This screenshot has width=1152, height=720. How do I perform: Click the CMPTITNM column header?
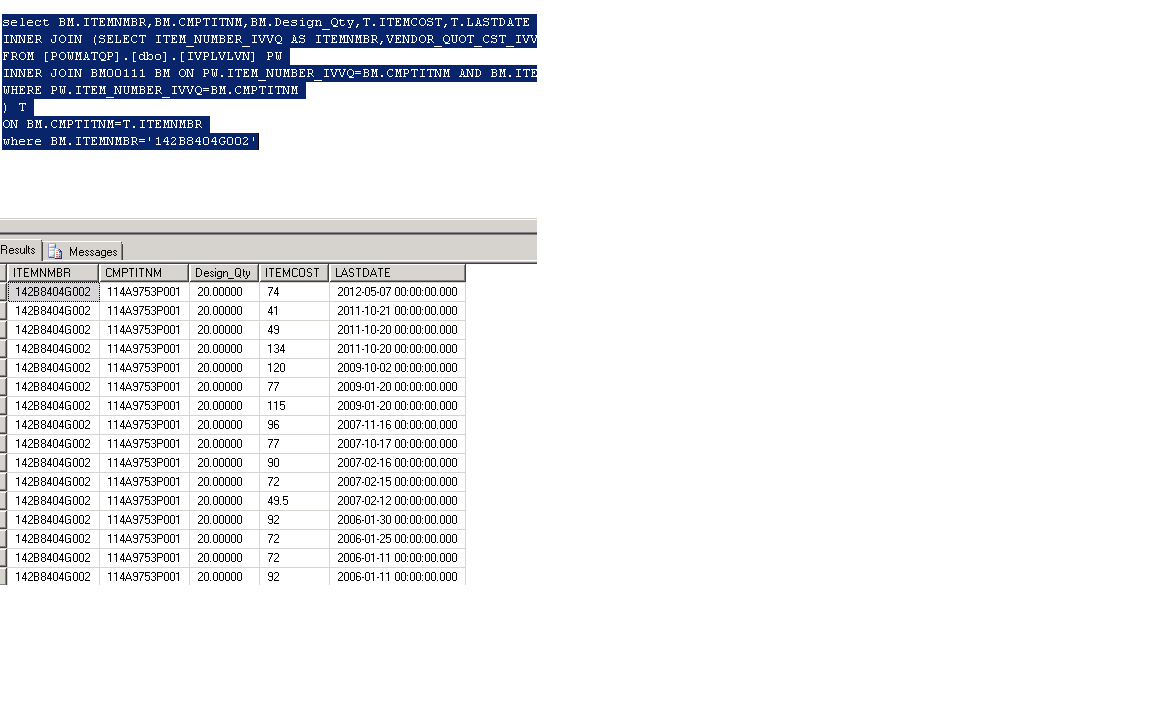143,272
